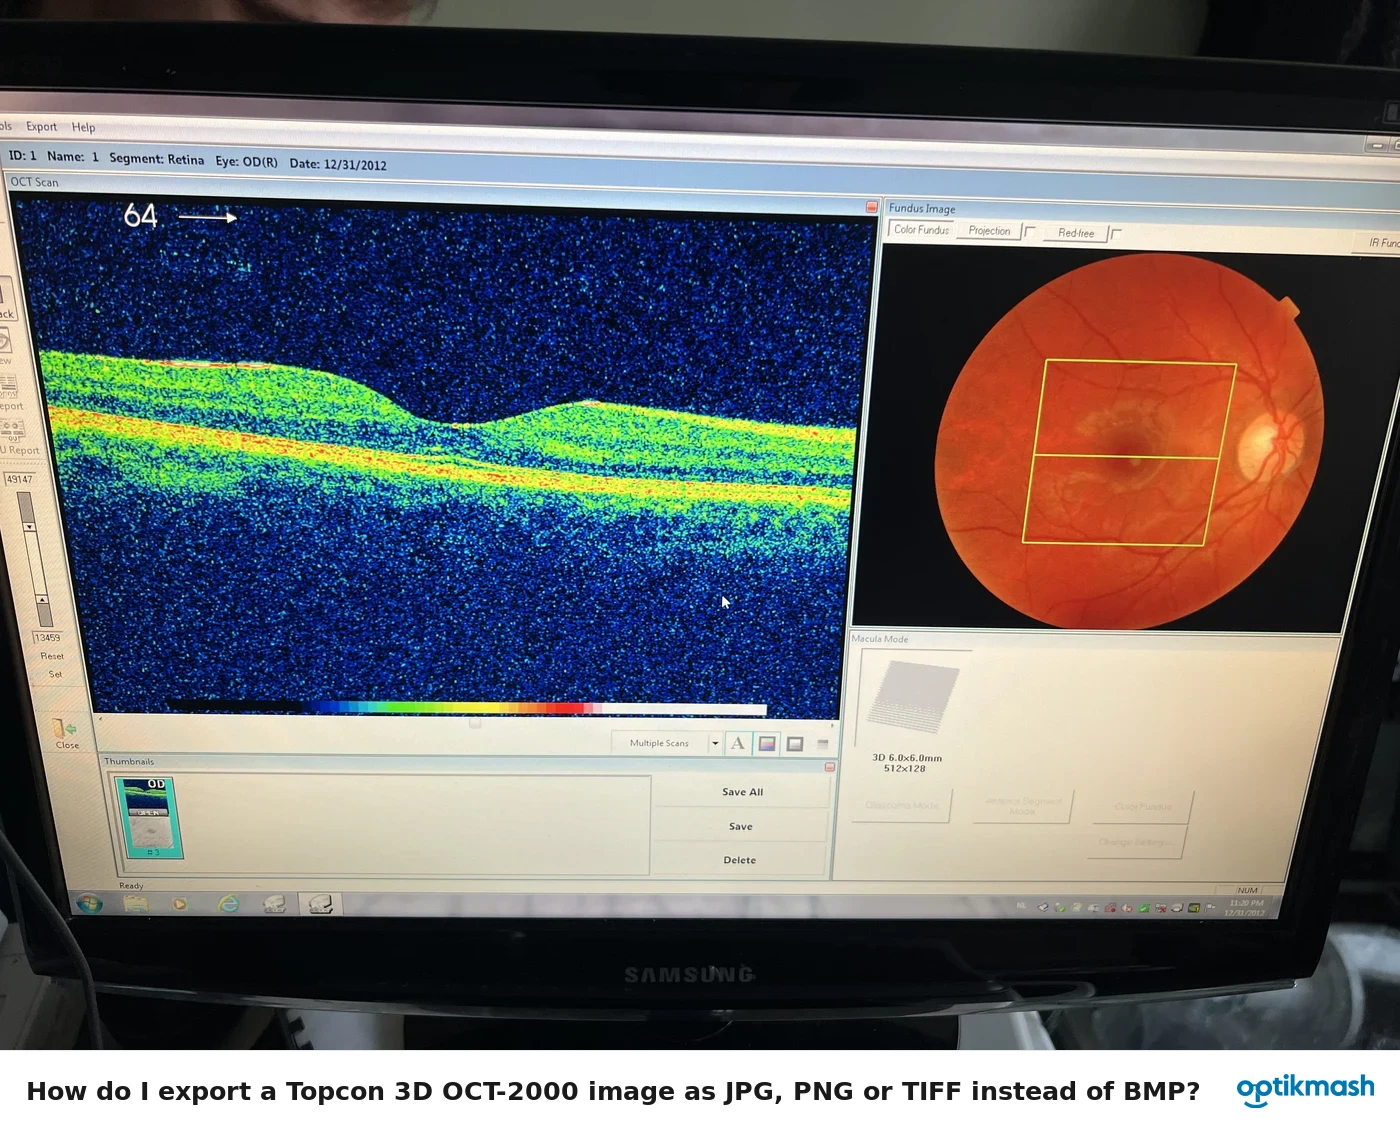Screen dimensions: 1400x1131
Task: Click the 'Segment: Retina' header text
Action: pyautogui.click(x=156, y=159)
